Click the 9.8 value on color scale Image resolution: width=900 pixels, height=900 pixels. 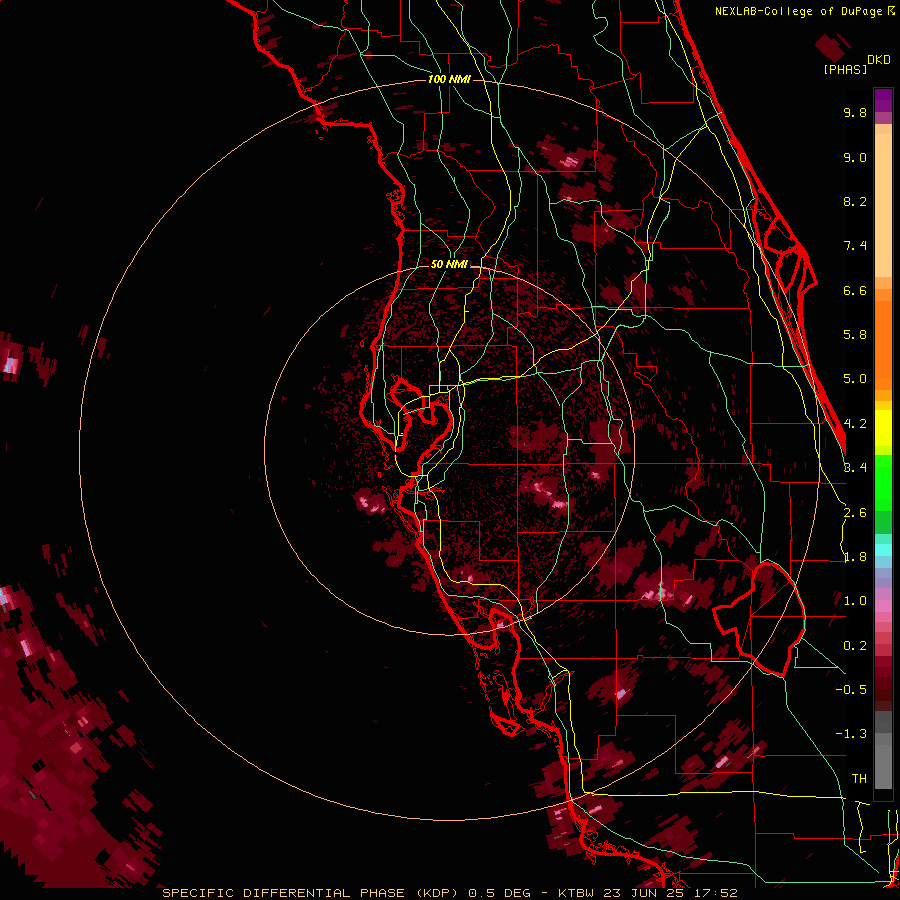tap(855, 112)
